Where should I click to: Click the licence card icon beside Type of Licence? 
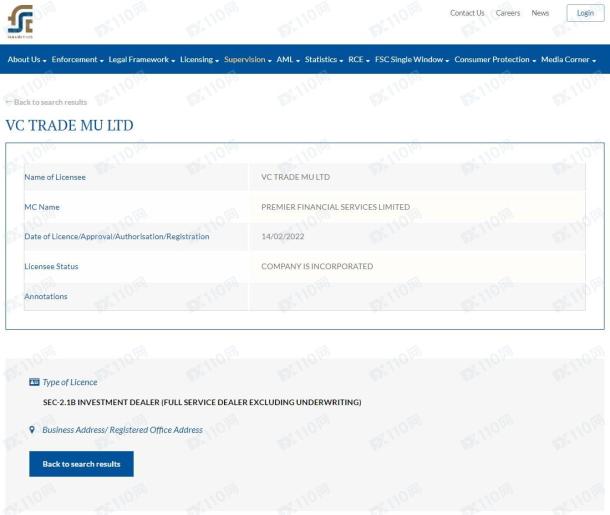[x=34, y=382]
